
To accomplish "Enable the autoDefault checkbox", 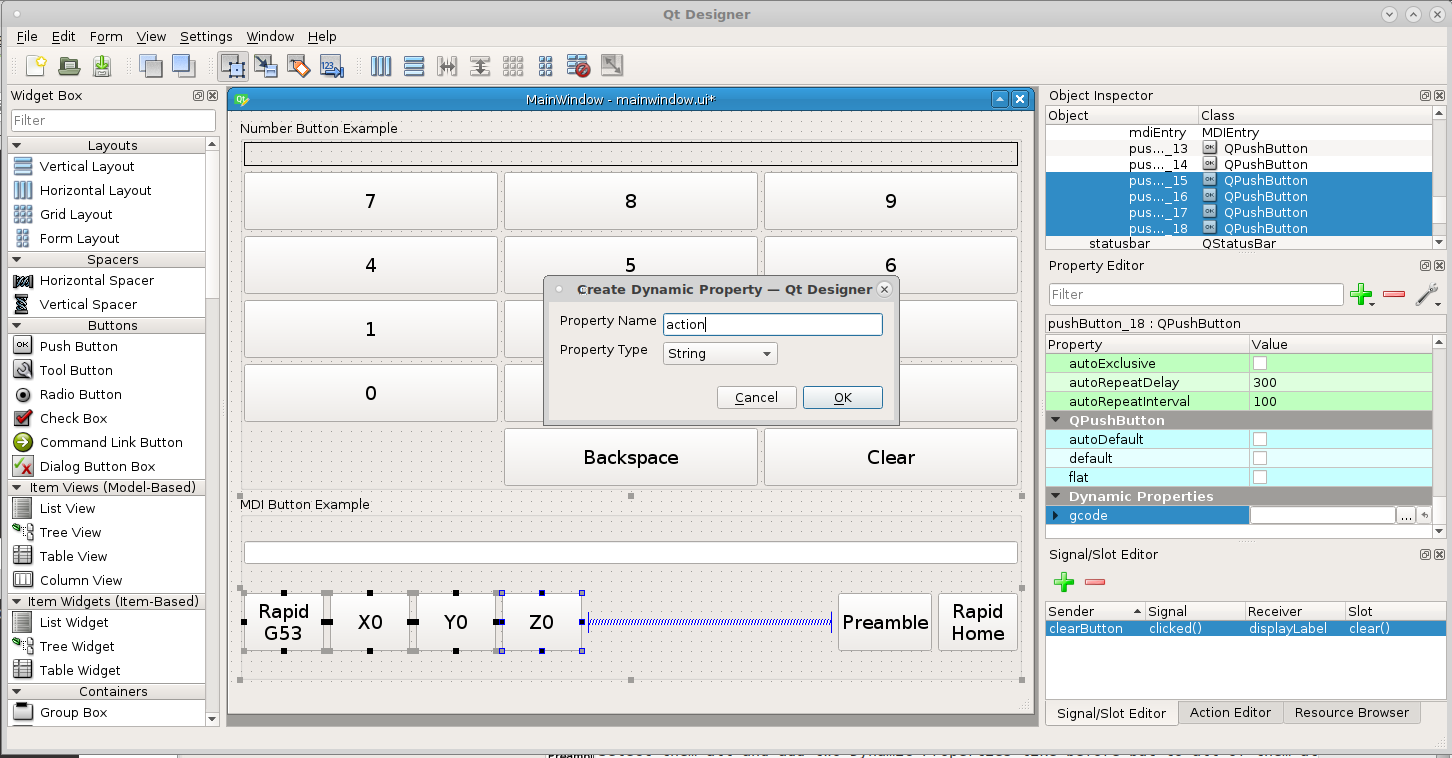I will pos(1260,439).
